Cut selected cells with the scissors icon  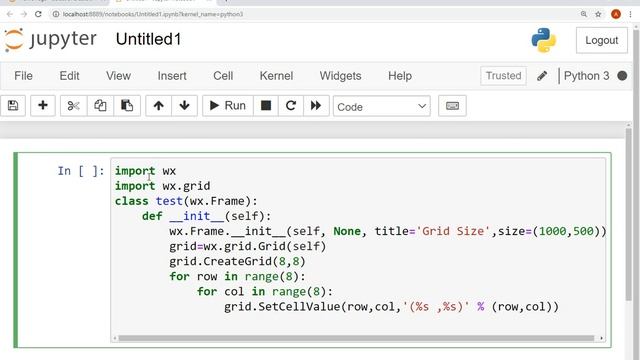[x=73, y=106]
